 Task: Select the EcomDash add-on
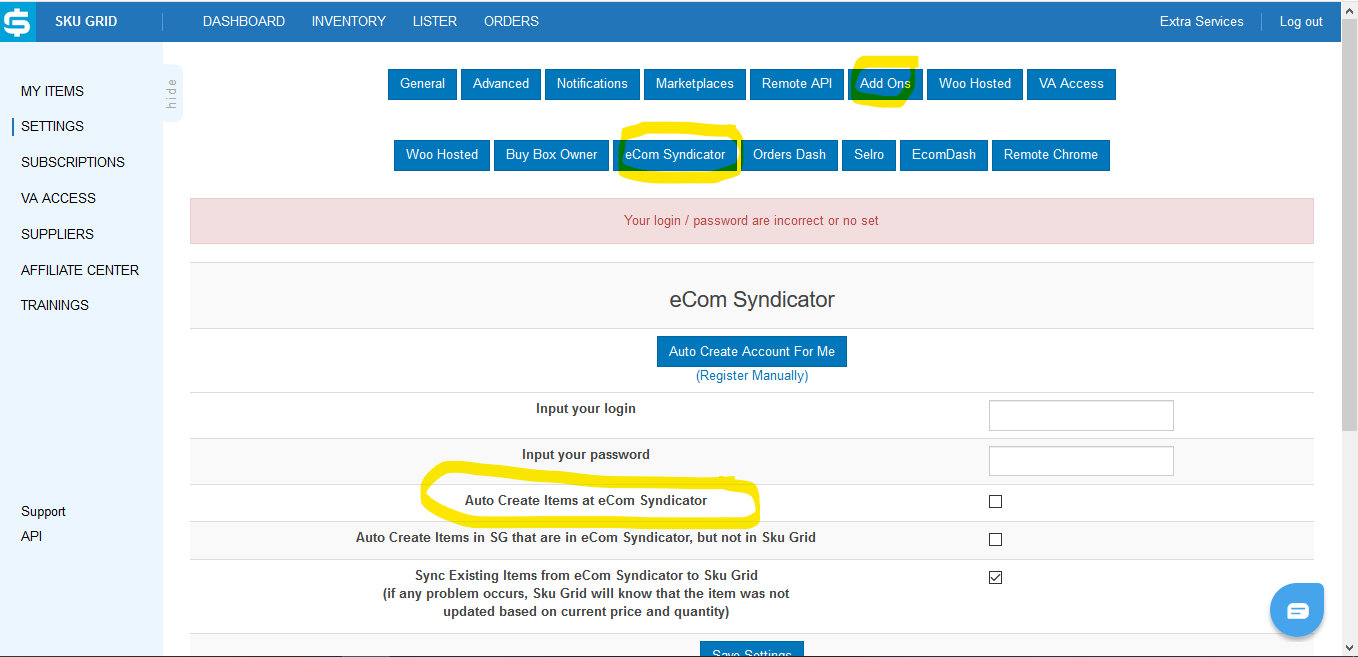pyautogui.click(x=944, y=155)
